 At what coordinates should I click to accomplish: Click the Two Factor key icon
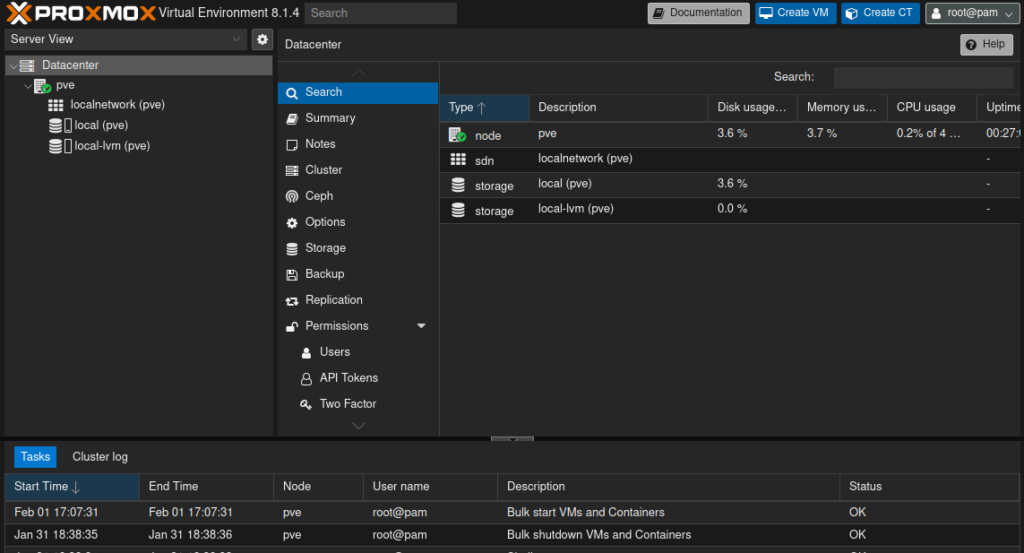306,405
